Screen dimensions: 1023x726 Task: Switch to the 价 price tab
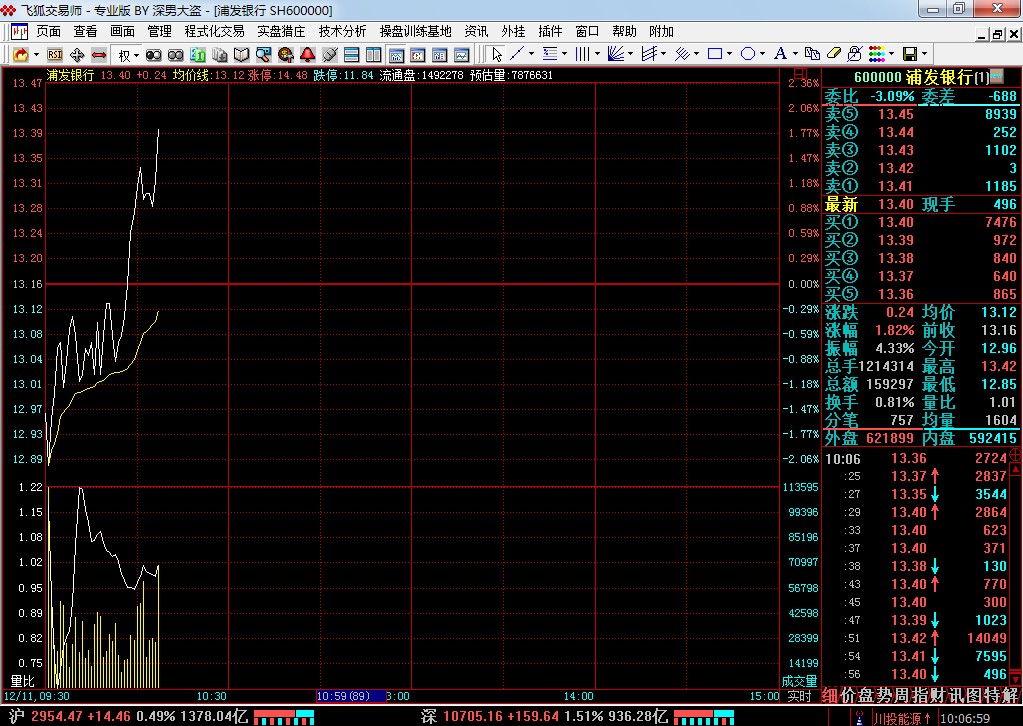point(847,695)
